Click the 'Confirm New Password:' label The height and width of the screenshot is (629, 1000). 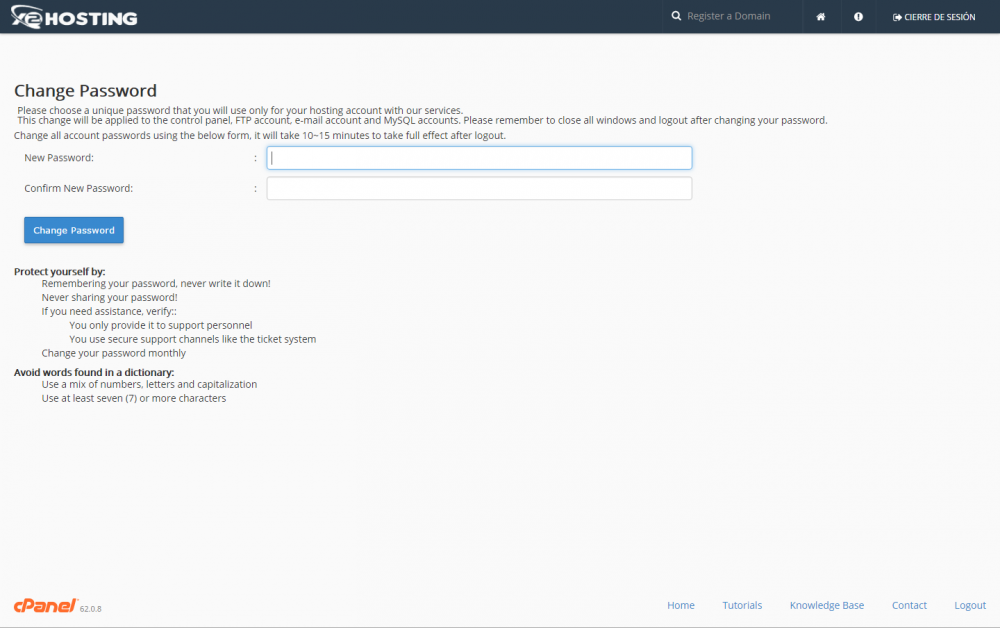click(78, 188)
